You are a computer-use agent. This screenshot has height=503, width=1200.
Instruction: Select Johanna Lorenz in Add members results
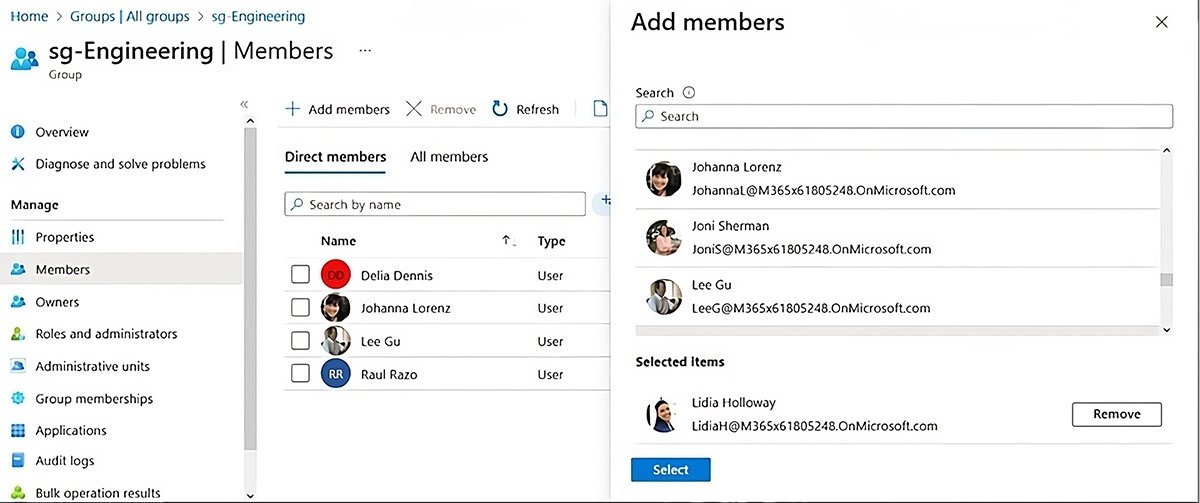(898, 179)
